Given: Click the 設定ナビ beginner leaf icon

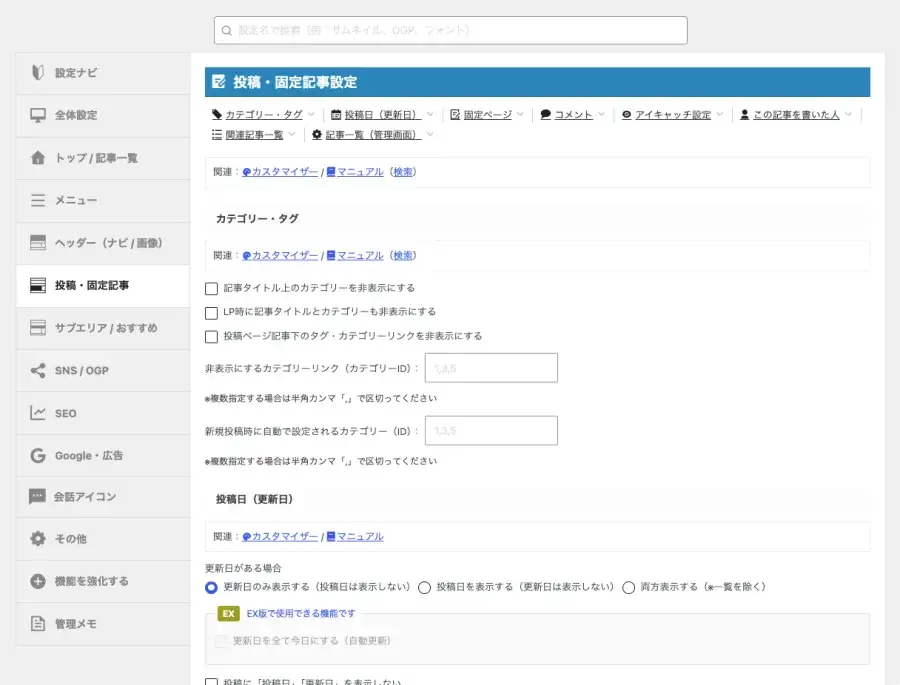Looking at the screenshot, I should pos(38,72).
